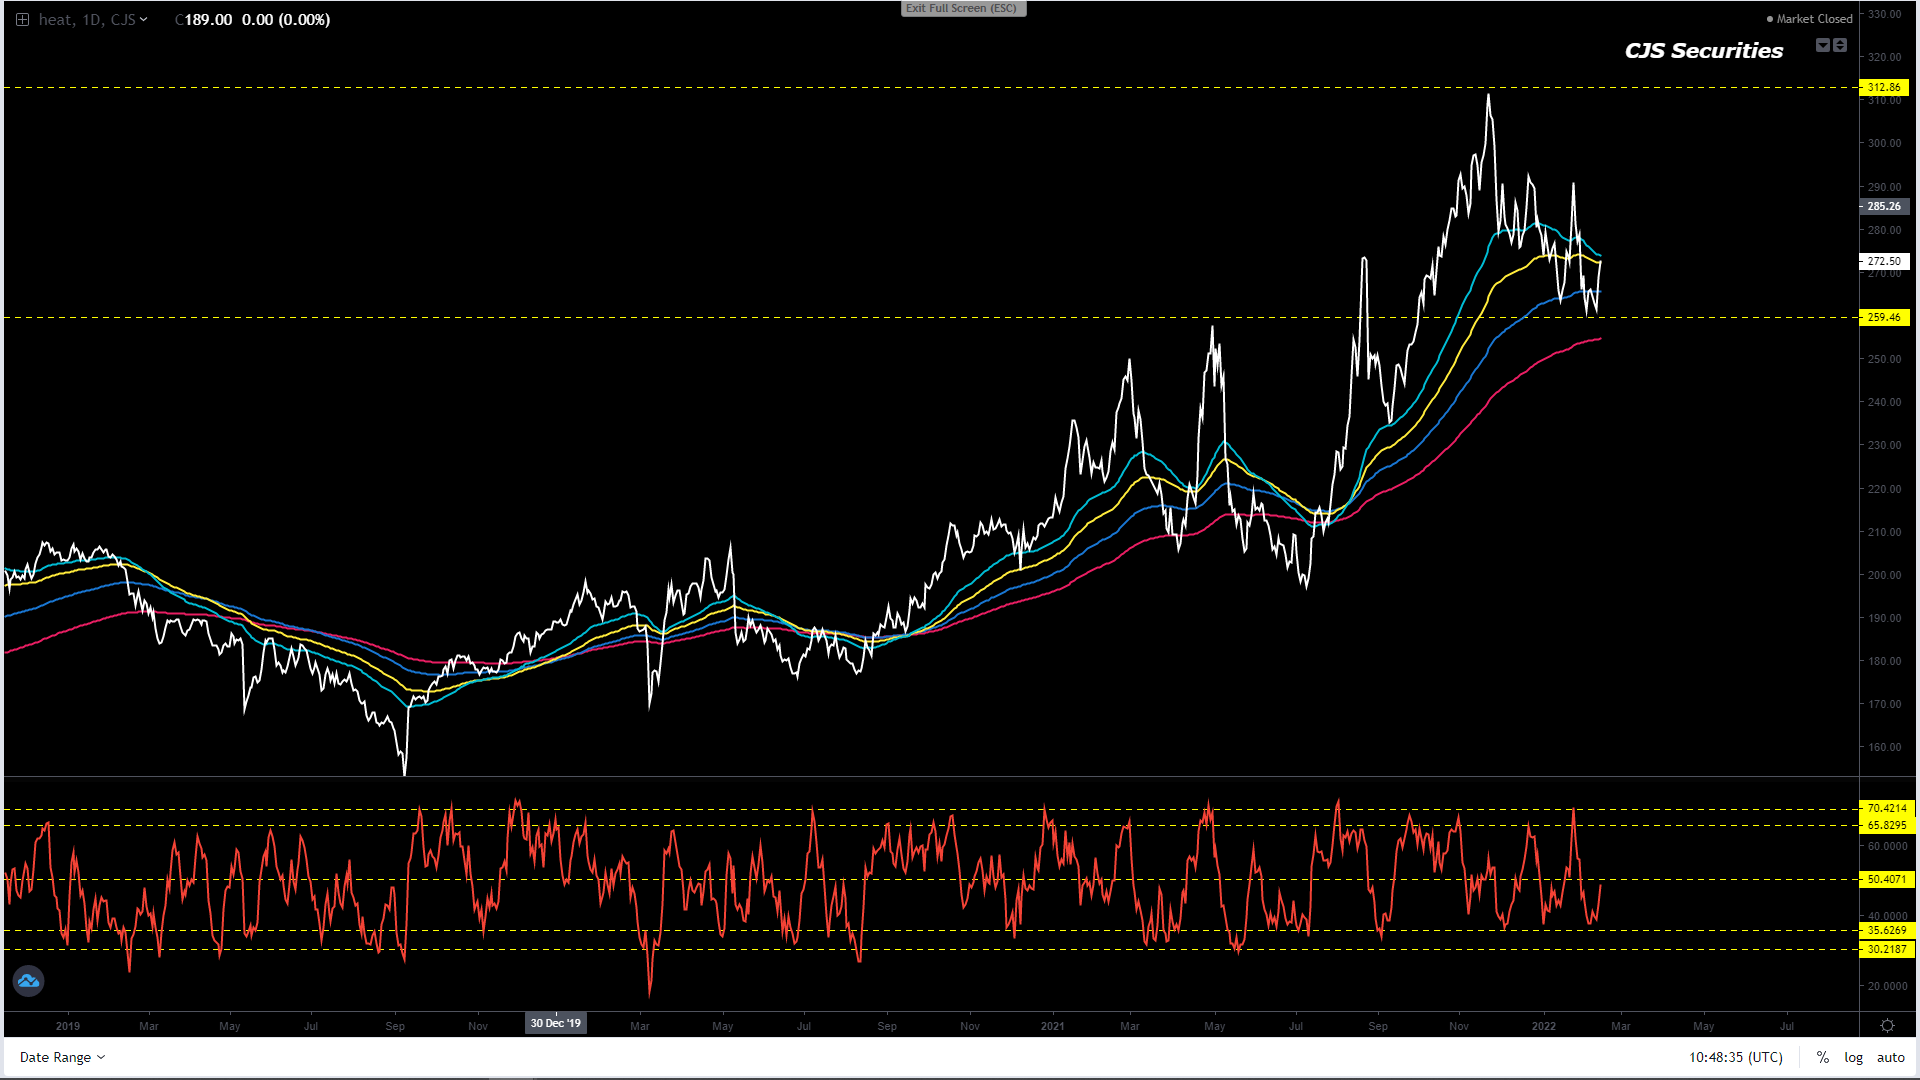Toggle percent scale mode

[x=1823, y=1057]
